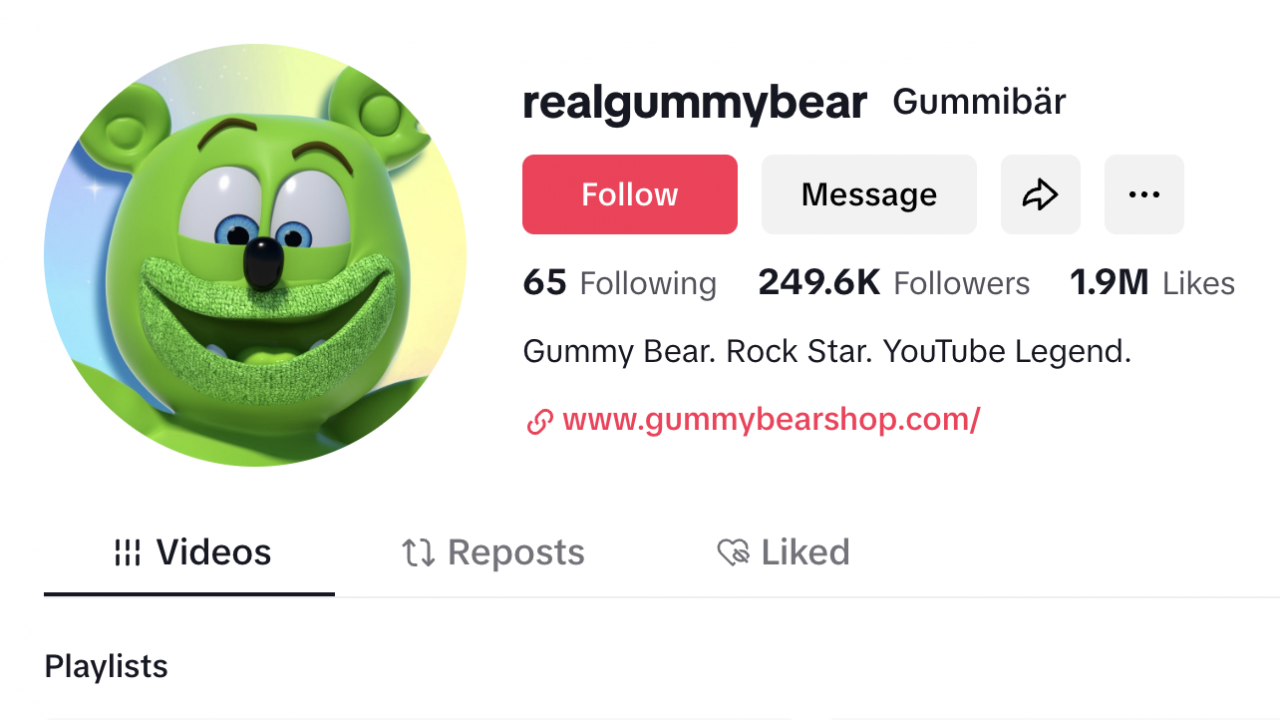The width and height of the screenshot is (1280, 720).
Task: Click the Gummy Bear Rock Star bio text
Action: point(827,351)
